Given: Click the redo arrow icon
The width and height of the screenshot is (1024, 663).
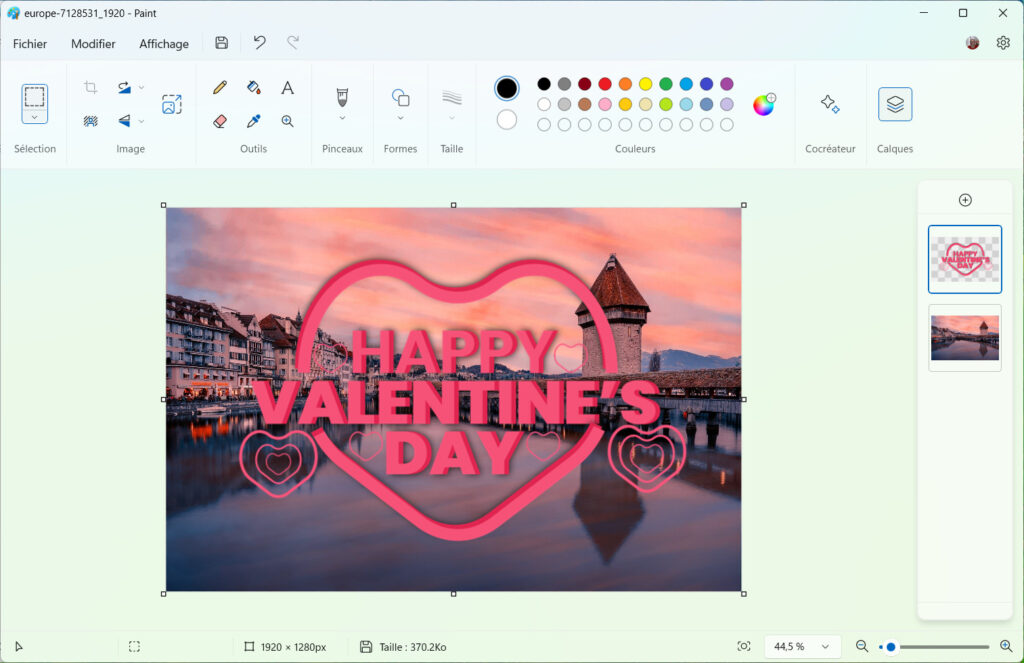Looking at the screenshot, I should click(x=293, y=43).
